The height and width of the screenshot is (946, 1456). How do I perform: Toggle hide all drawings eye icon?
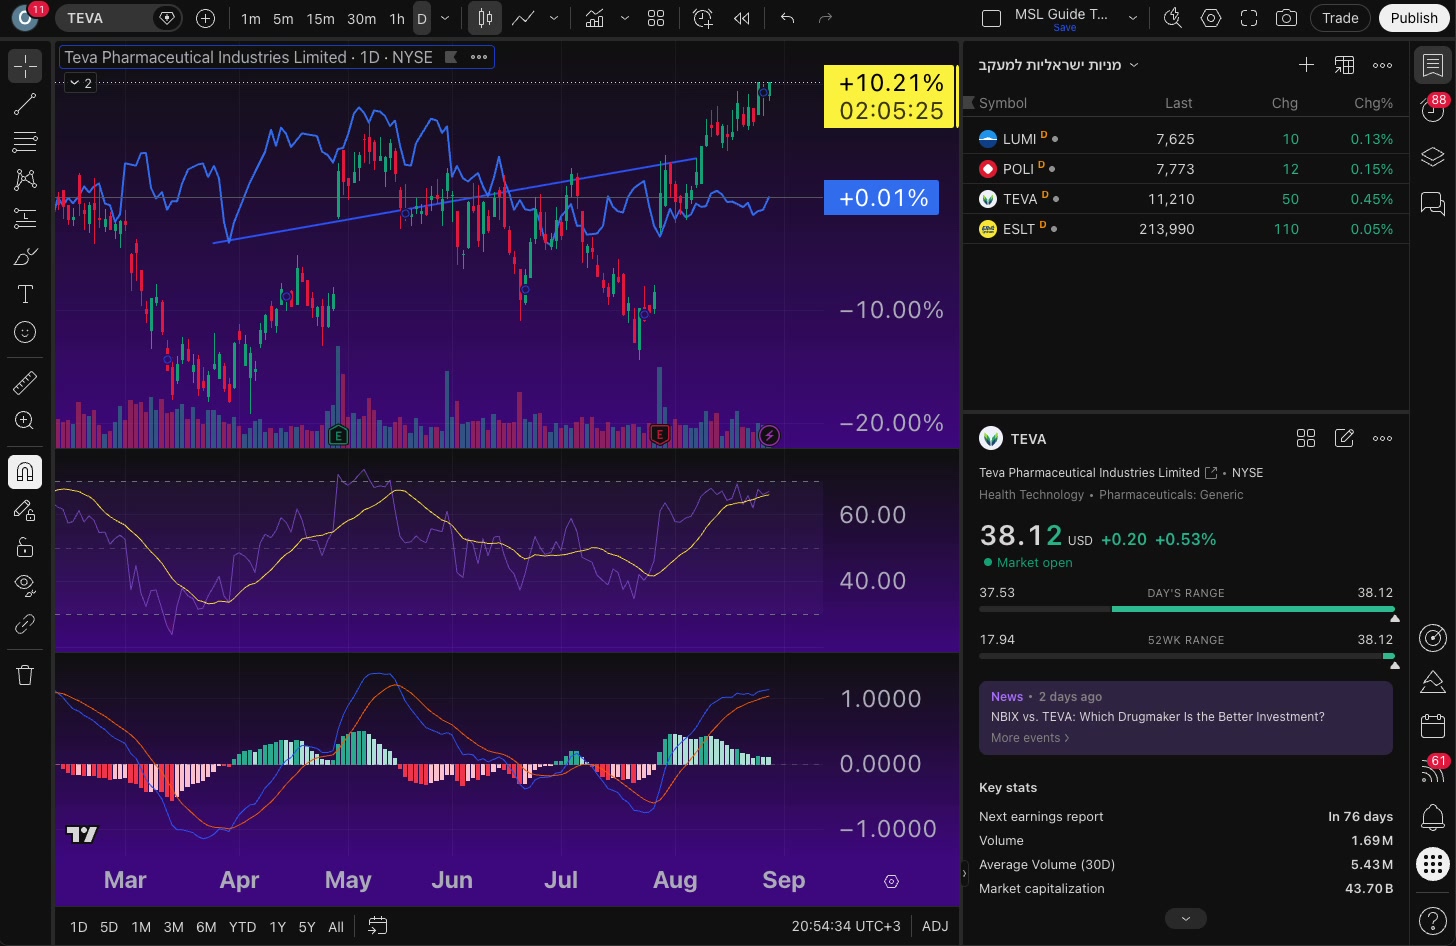coord(25,584)
